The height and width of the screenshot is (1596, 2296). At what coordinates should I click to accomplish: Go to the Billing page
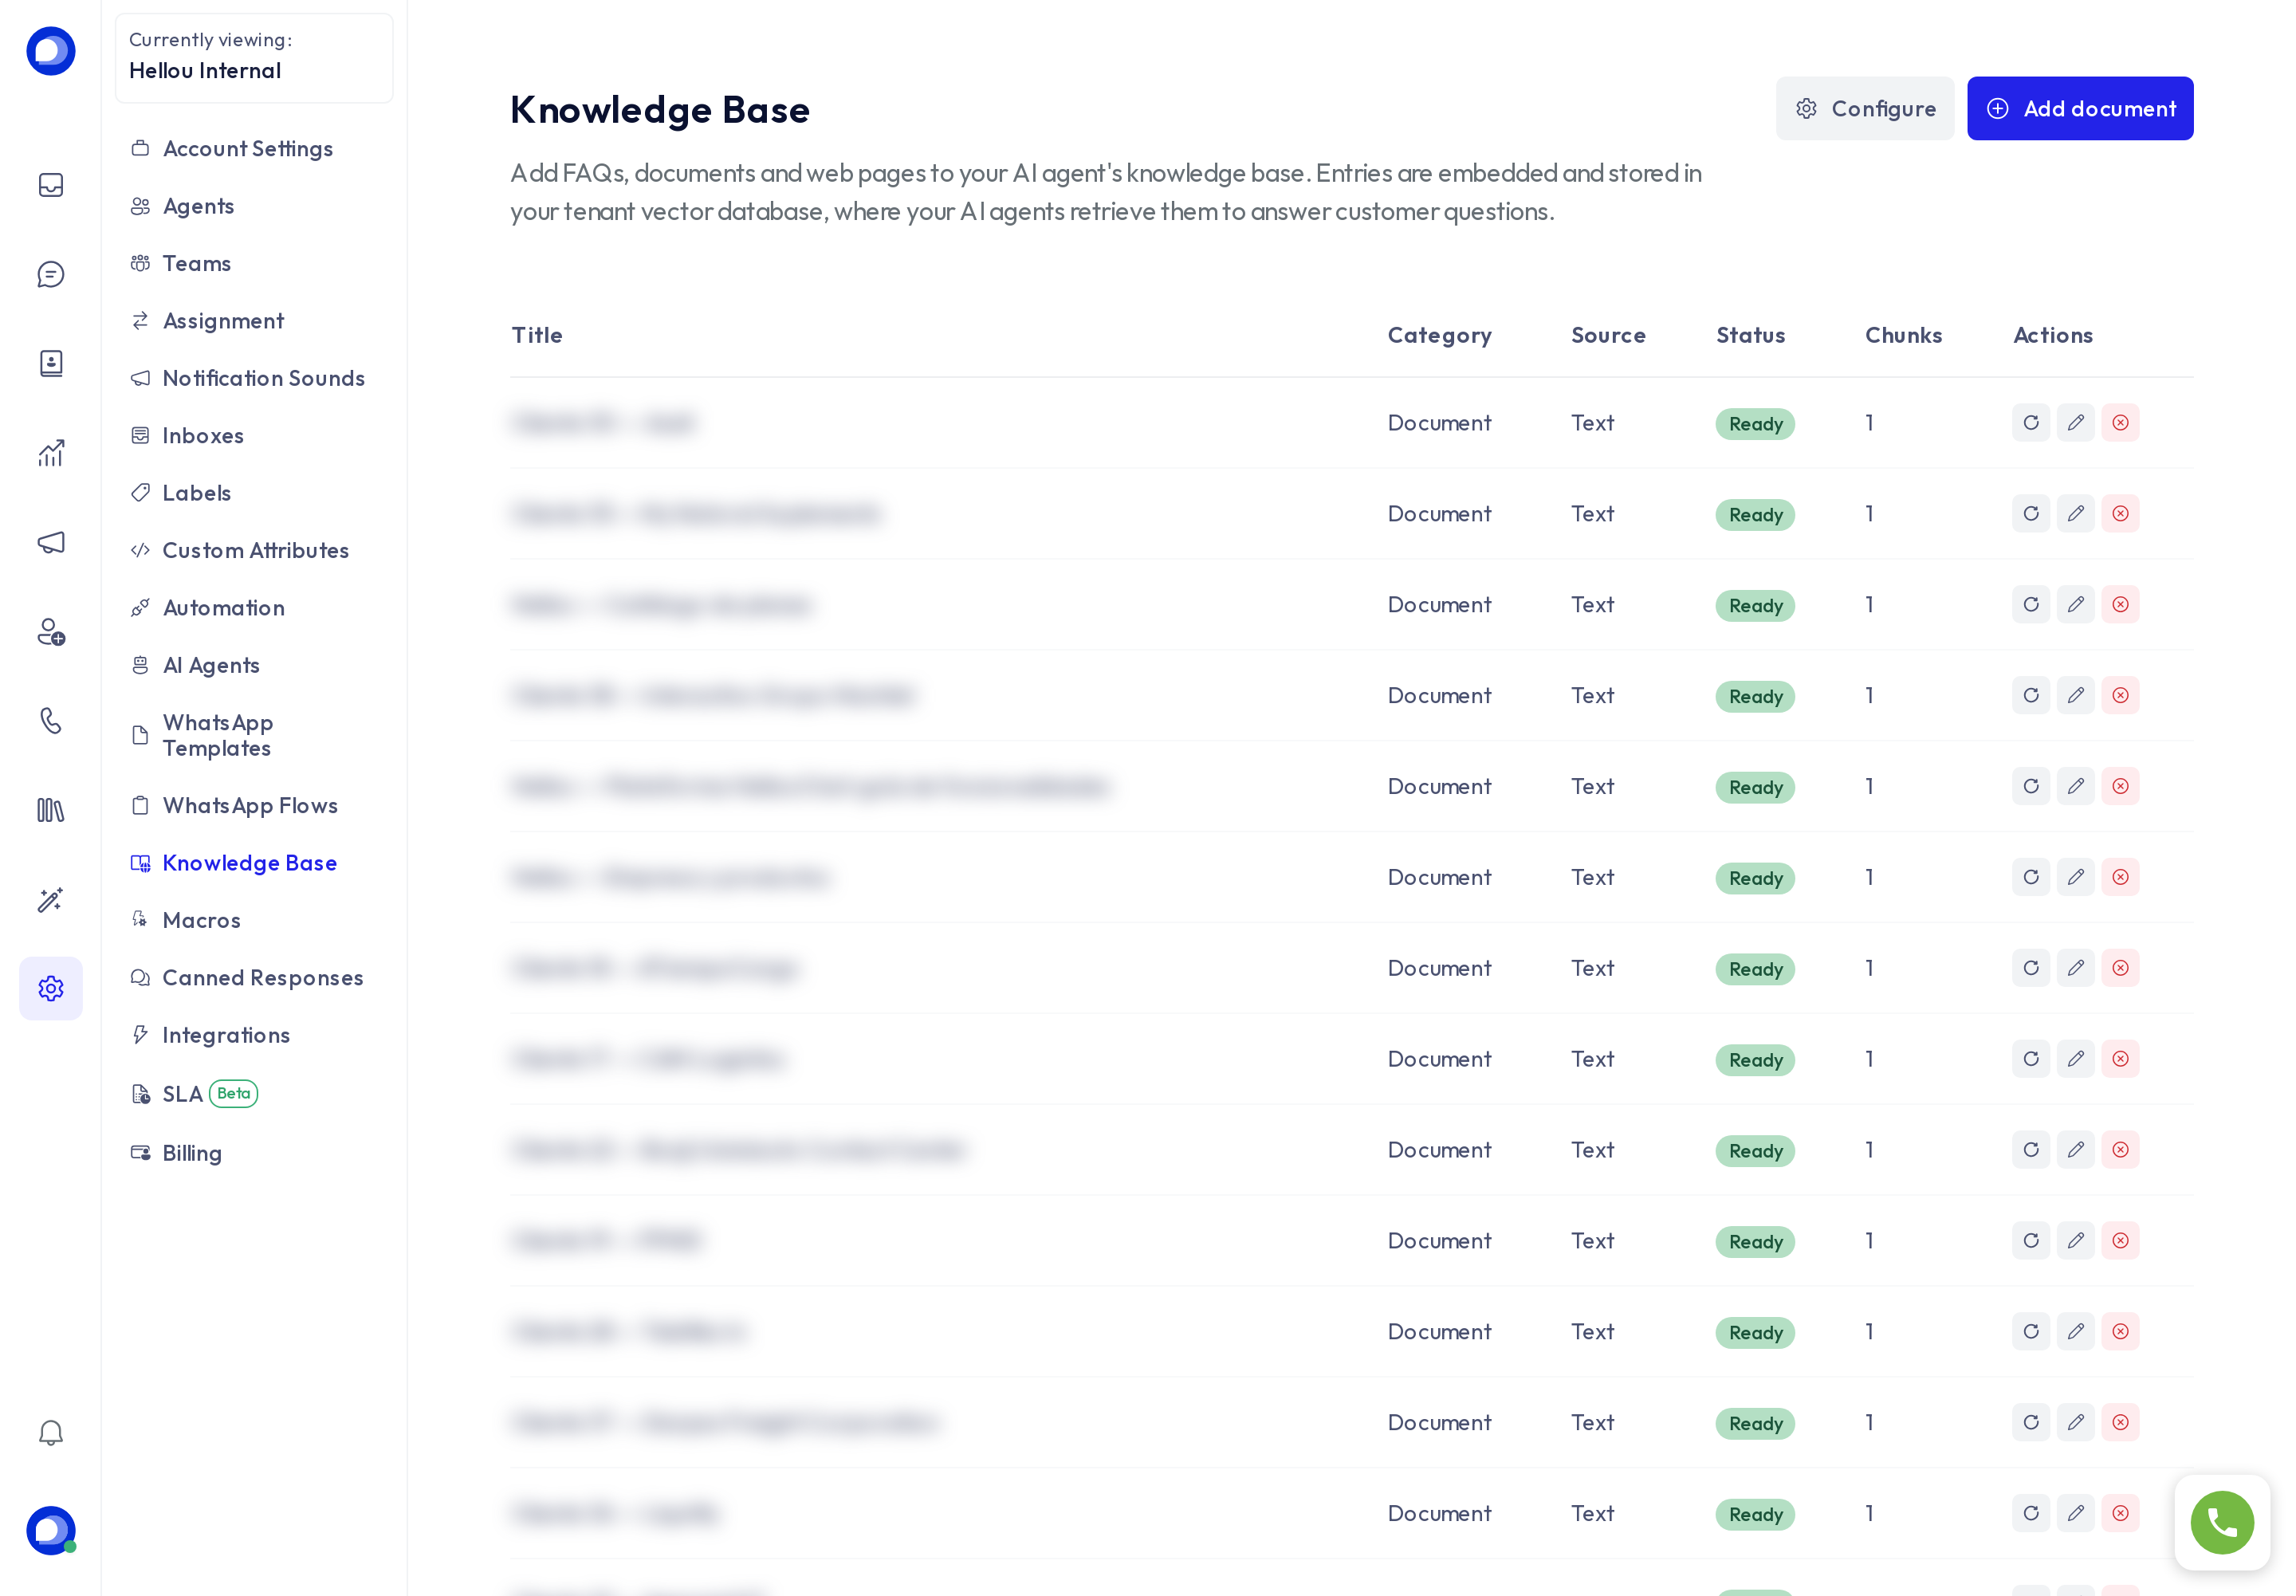pyautogui.click(x=191, y=1153)
